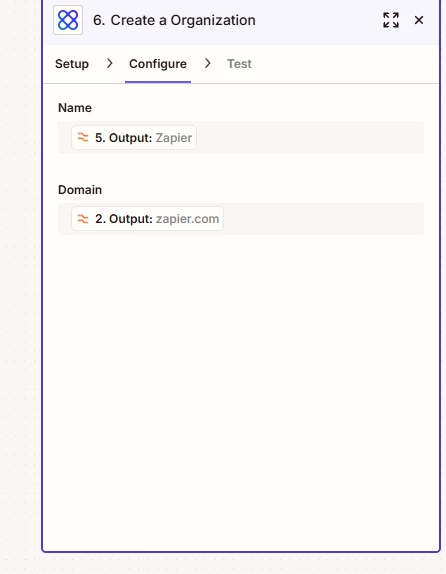Screen dimensions: 446x574
Task: Click the chevron between Configure and Test
Action: coord(208,63)
